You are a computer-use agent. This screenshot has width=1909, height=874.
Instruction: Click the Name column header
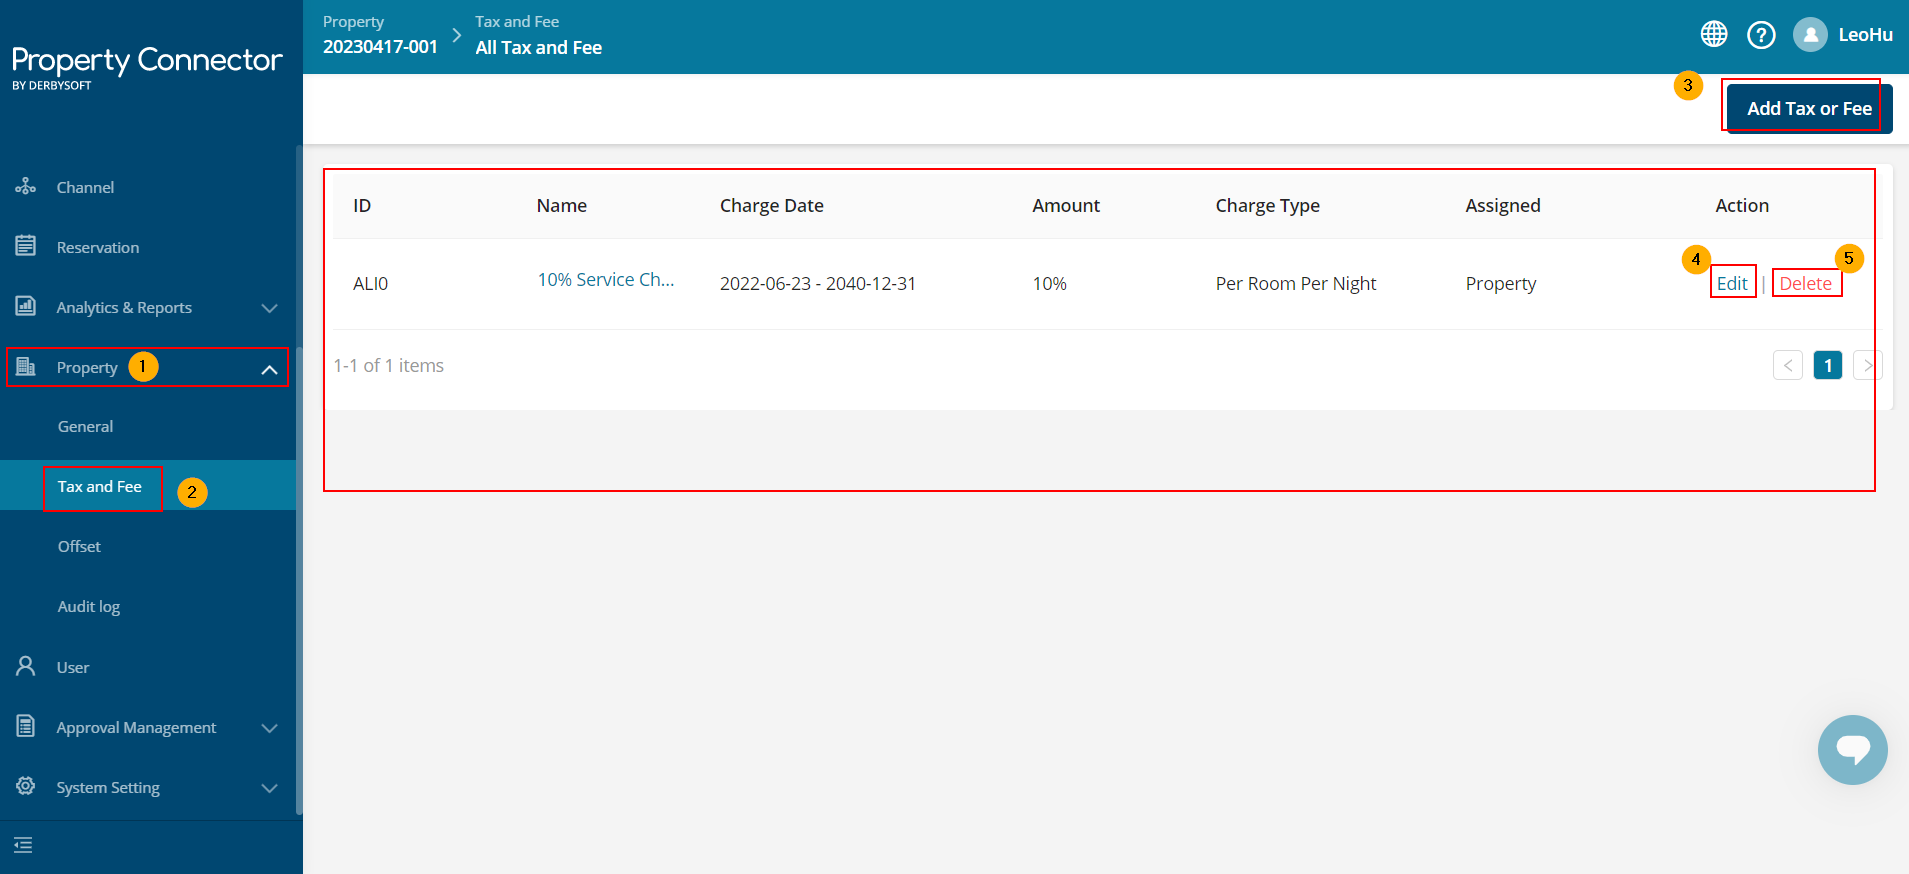(x=562, y=205)
